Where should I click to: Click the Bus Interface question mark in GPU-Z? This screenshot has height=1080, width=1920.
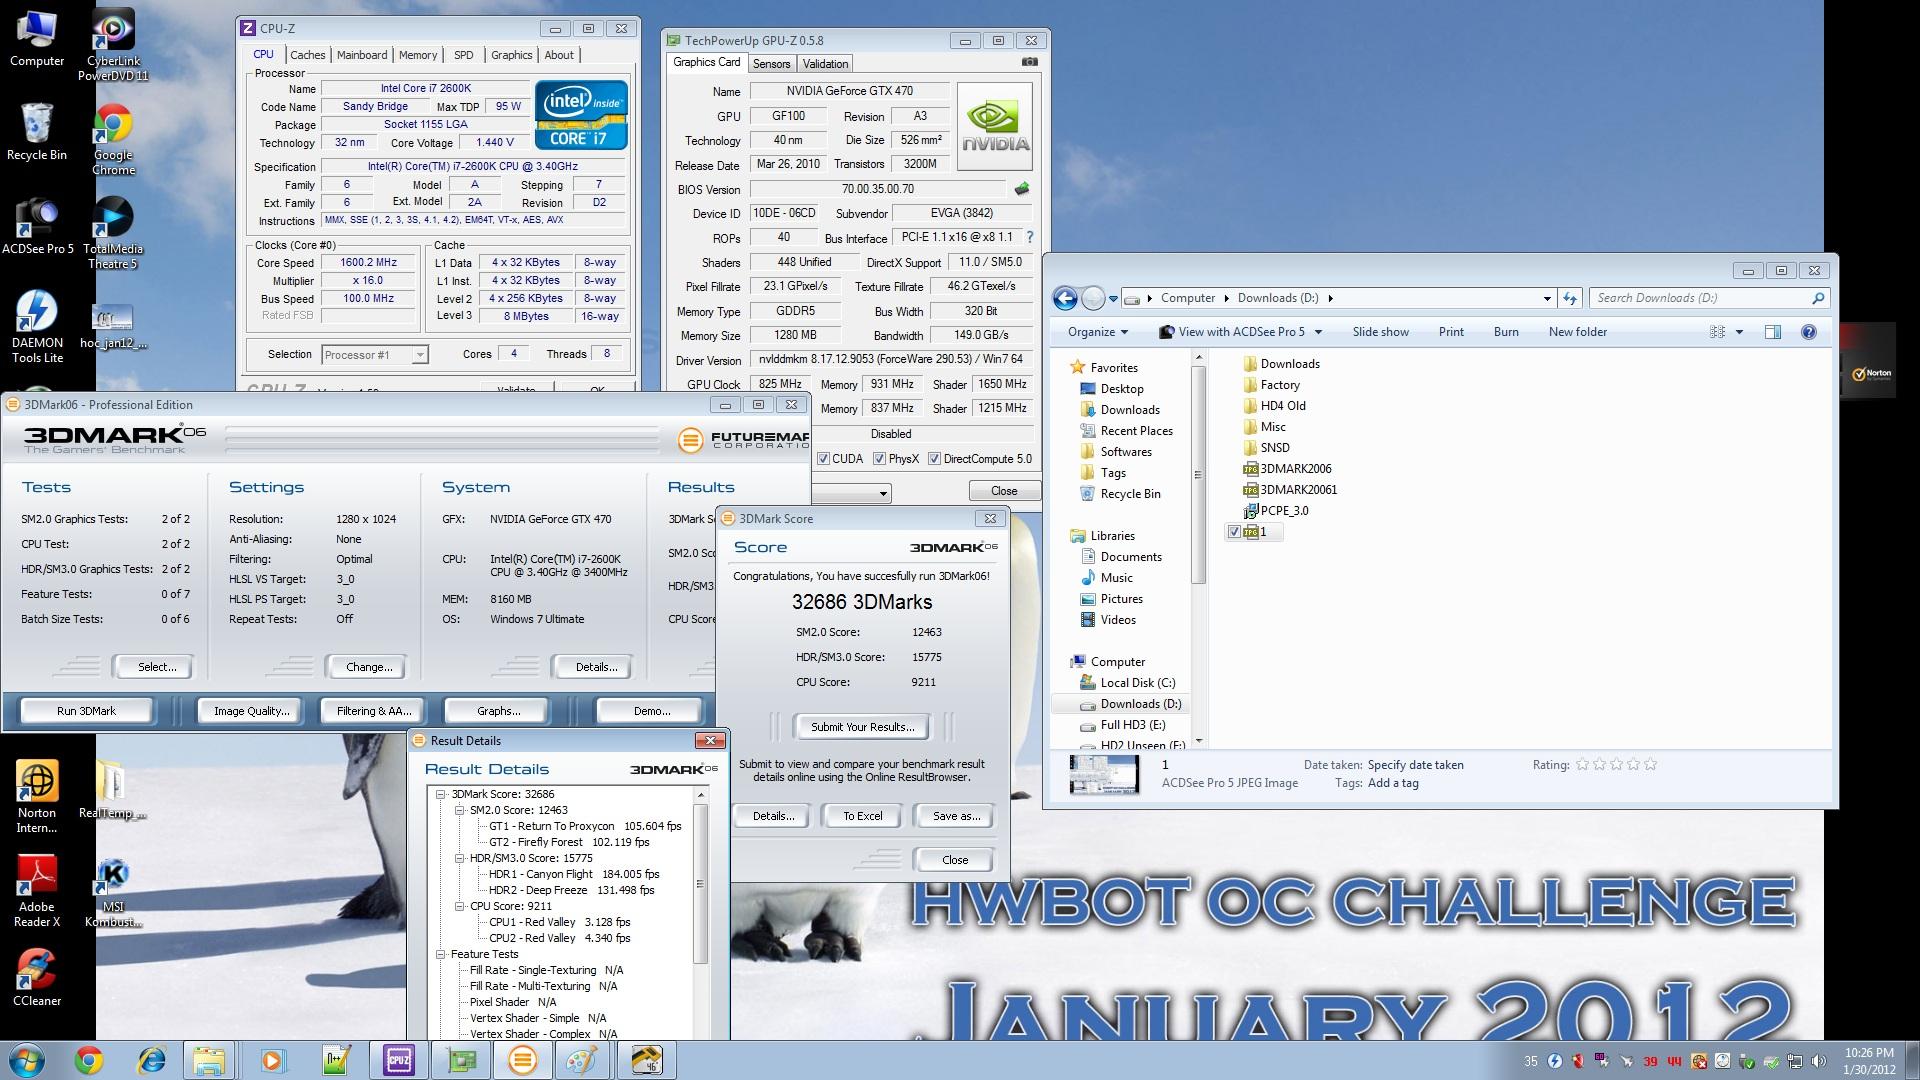[x=1029, y=237]
